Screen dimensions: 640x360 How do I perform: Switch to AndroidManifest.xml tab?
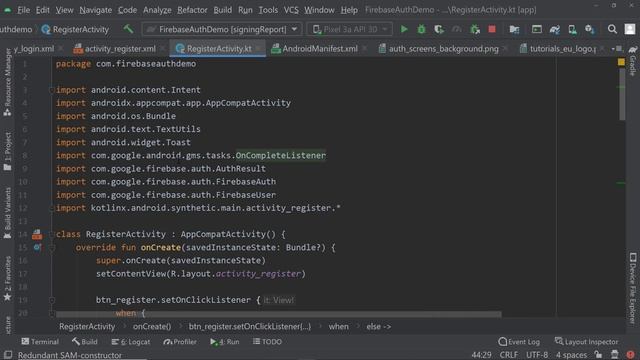(315, 49)
